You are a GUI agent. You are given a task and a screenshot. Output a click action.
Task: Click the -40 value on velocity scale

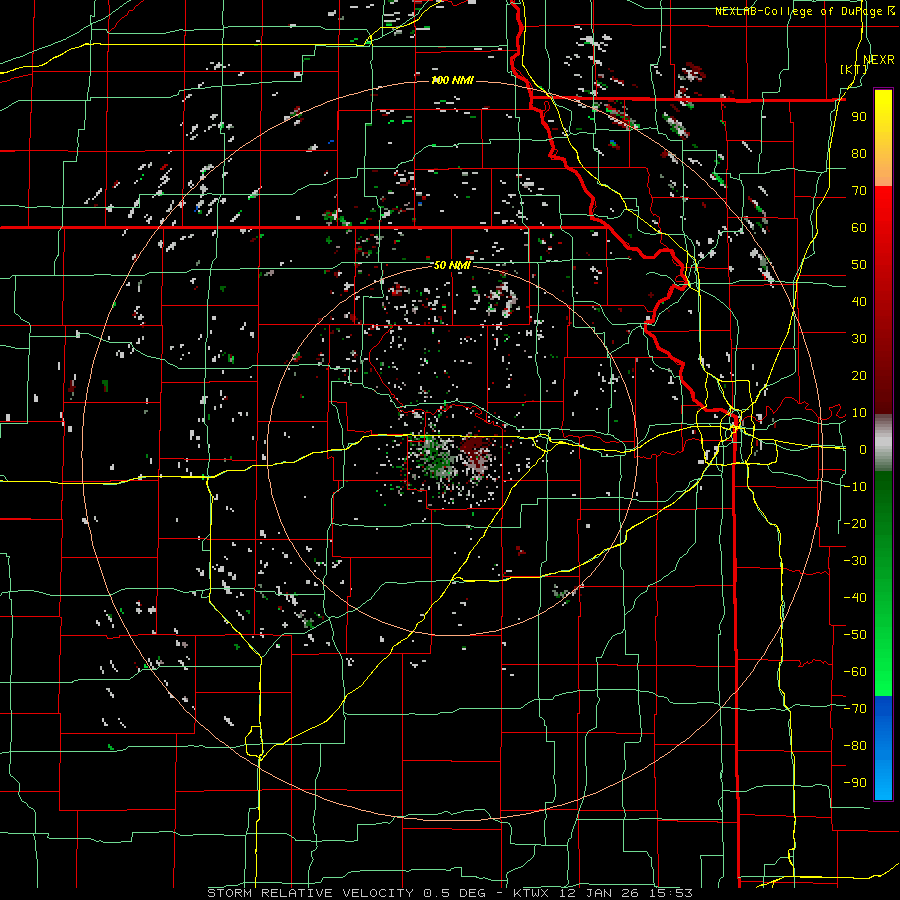coord(855,598)
